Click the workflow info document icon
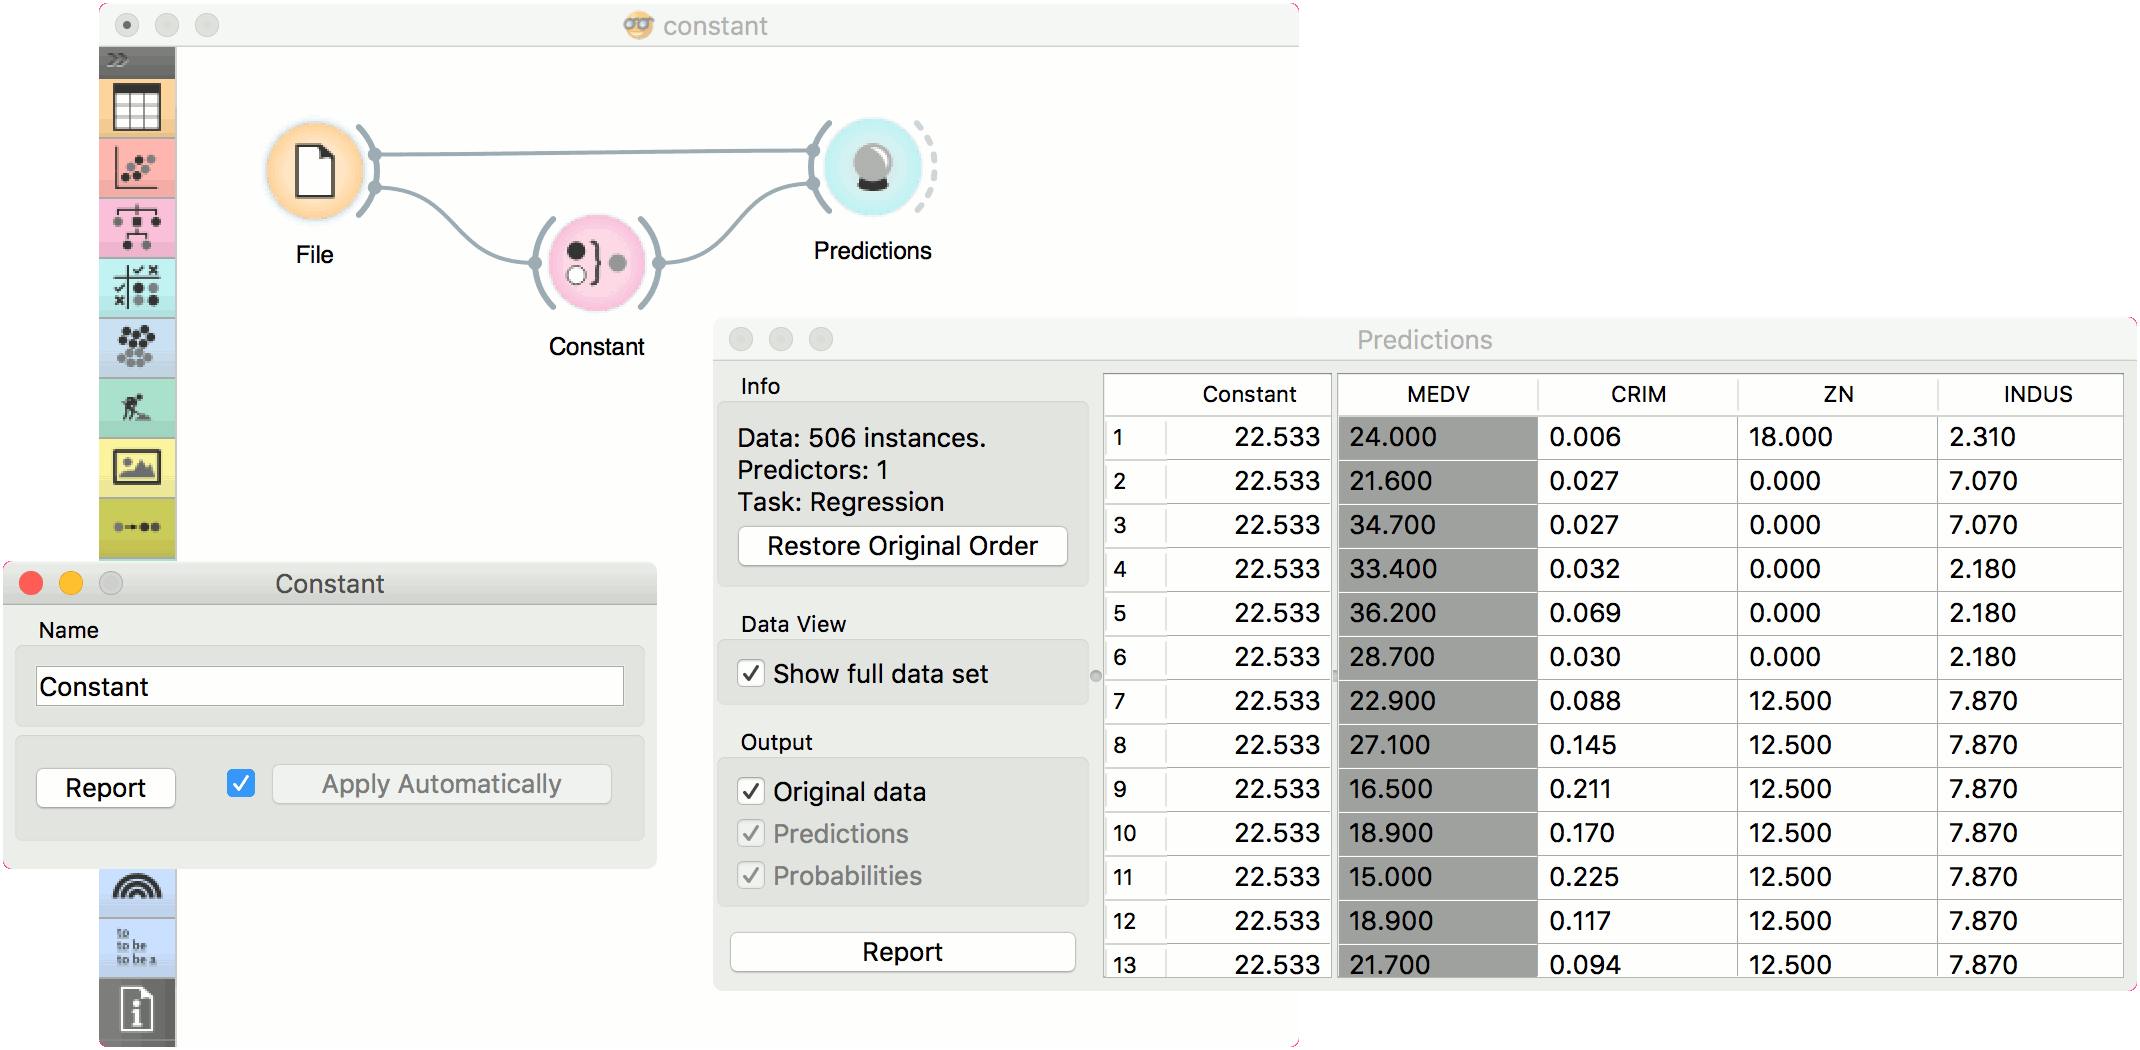The height and width of the screenshot is (1050, 2140). point(137,1008)
